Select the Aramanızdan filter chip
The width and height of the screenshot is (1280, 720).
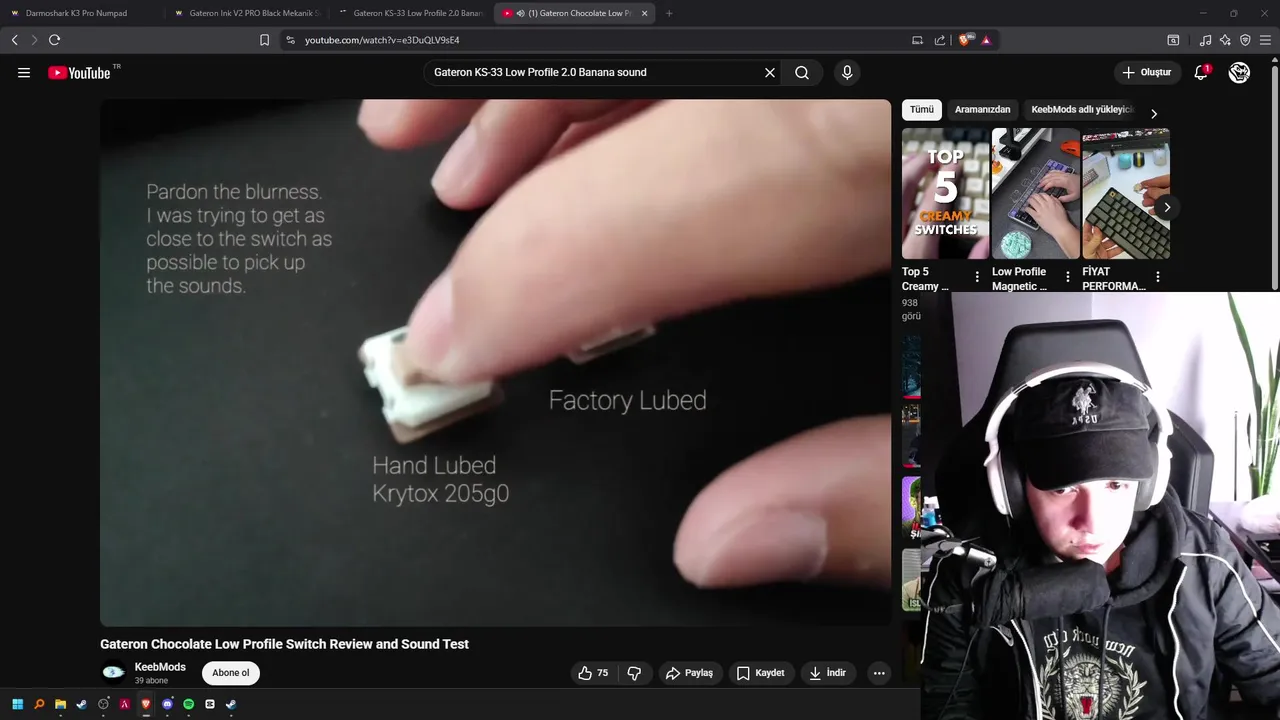point(982,110)
